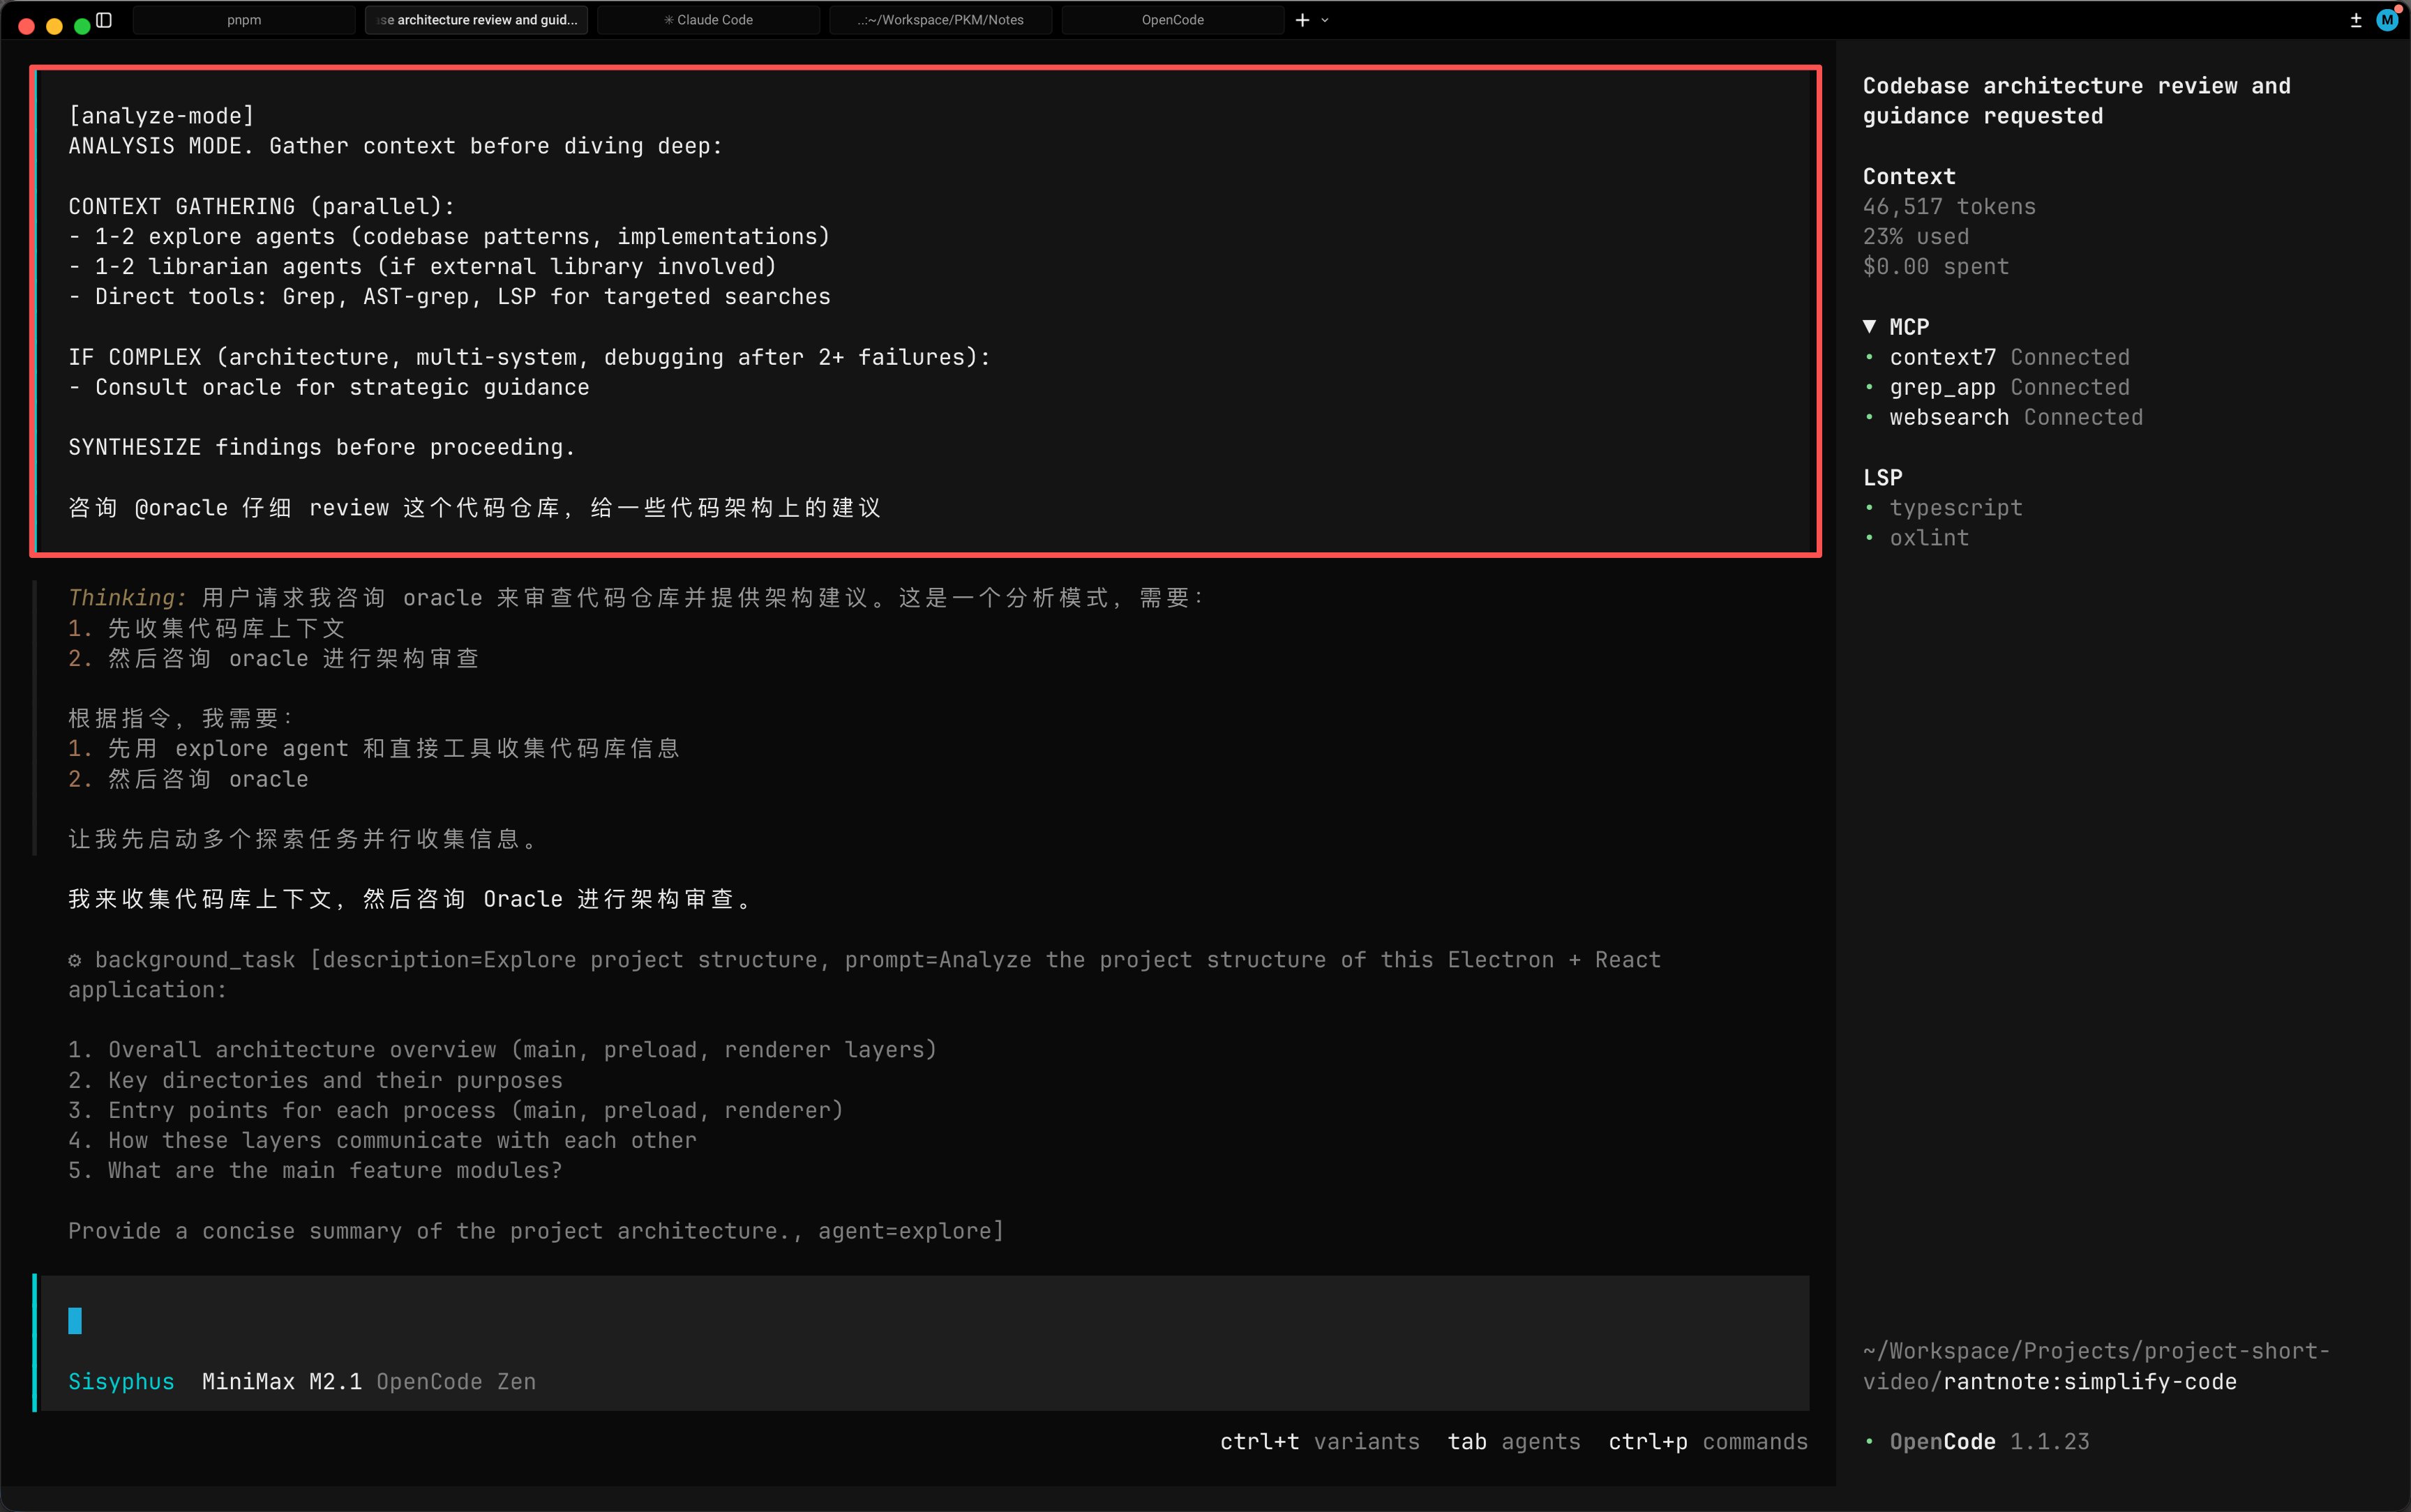Click the background_task gear icon
Viewport: 2411px width, 1512px height.
[75, 960]
